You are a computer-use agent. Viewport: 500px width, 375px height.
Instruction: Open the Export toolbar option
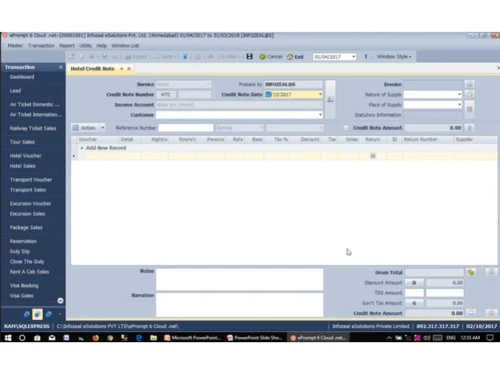pyautogui.click(x=136, y=57)
